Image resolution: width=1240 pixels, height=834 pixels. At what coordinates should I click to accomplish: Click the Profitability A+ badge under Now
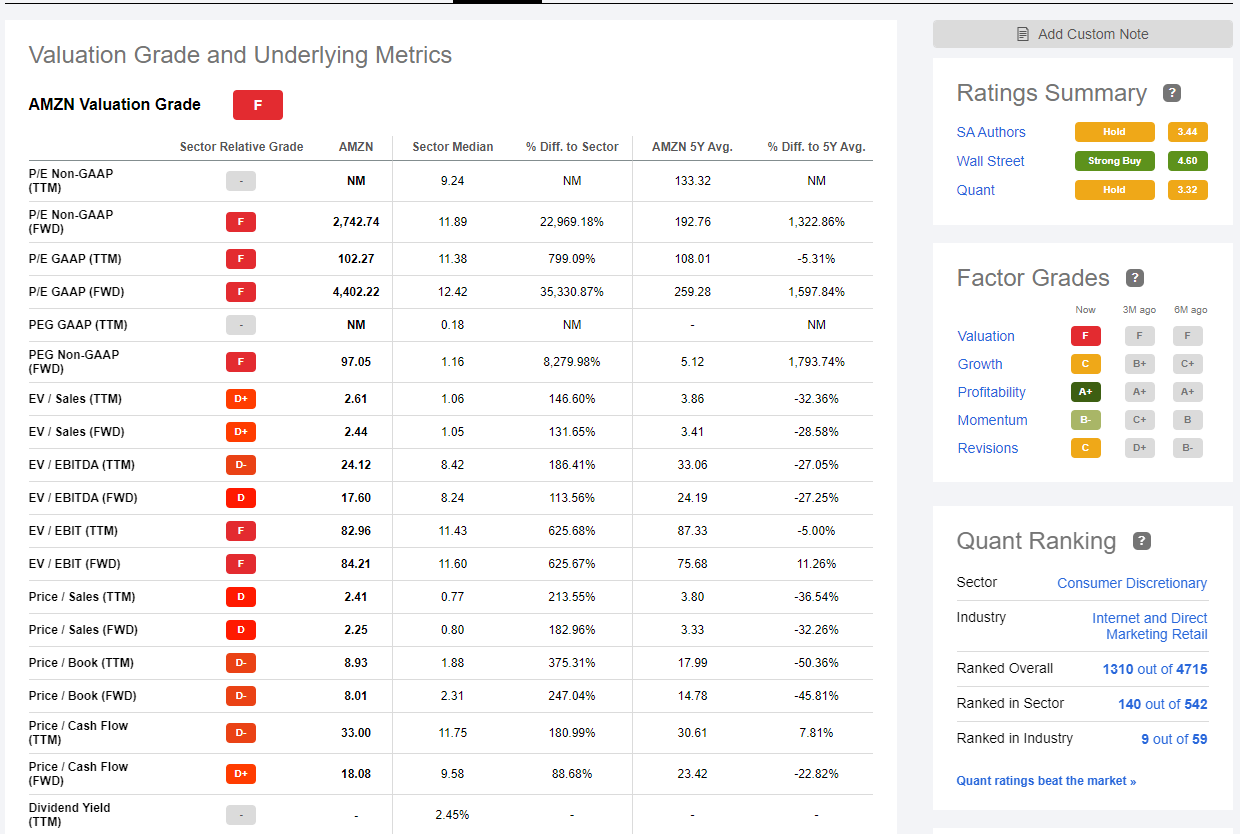point(1086,392)
